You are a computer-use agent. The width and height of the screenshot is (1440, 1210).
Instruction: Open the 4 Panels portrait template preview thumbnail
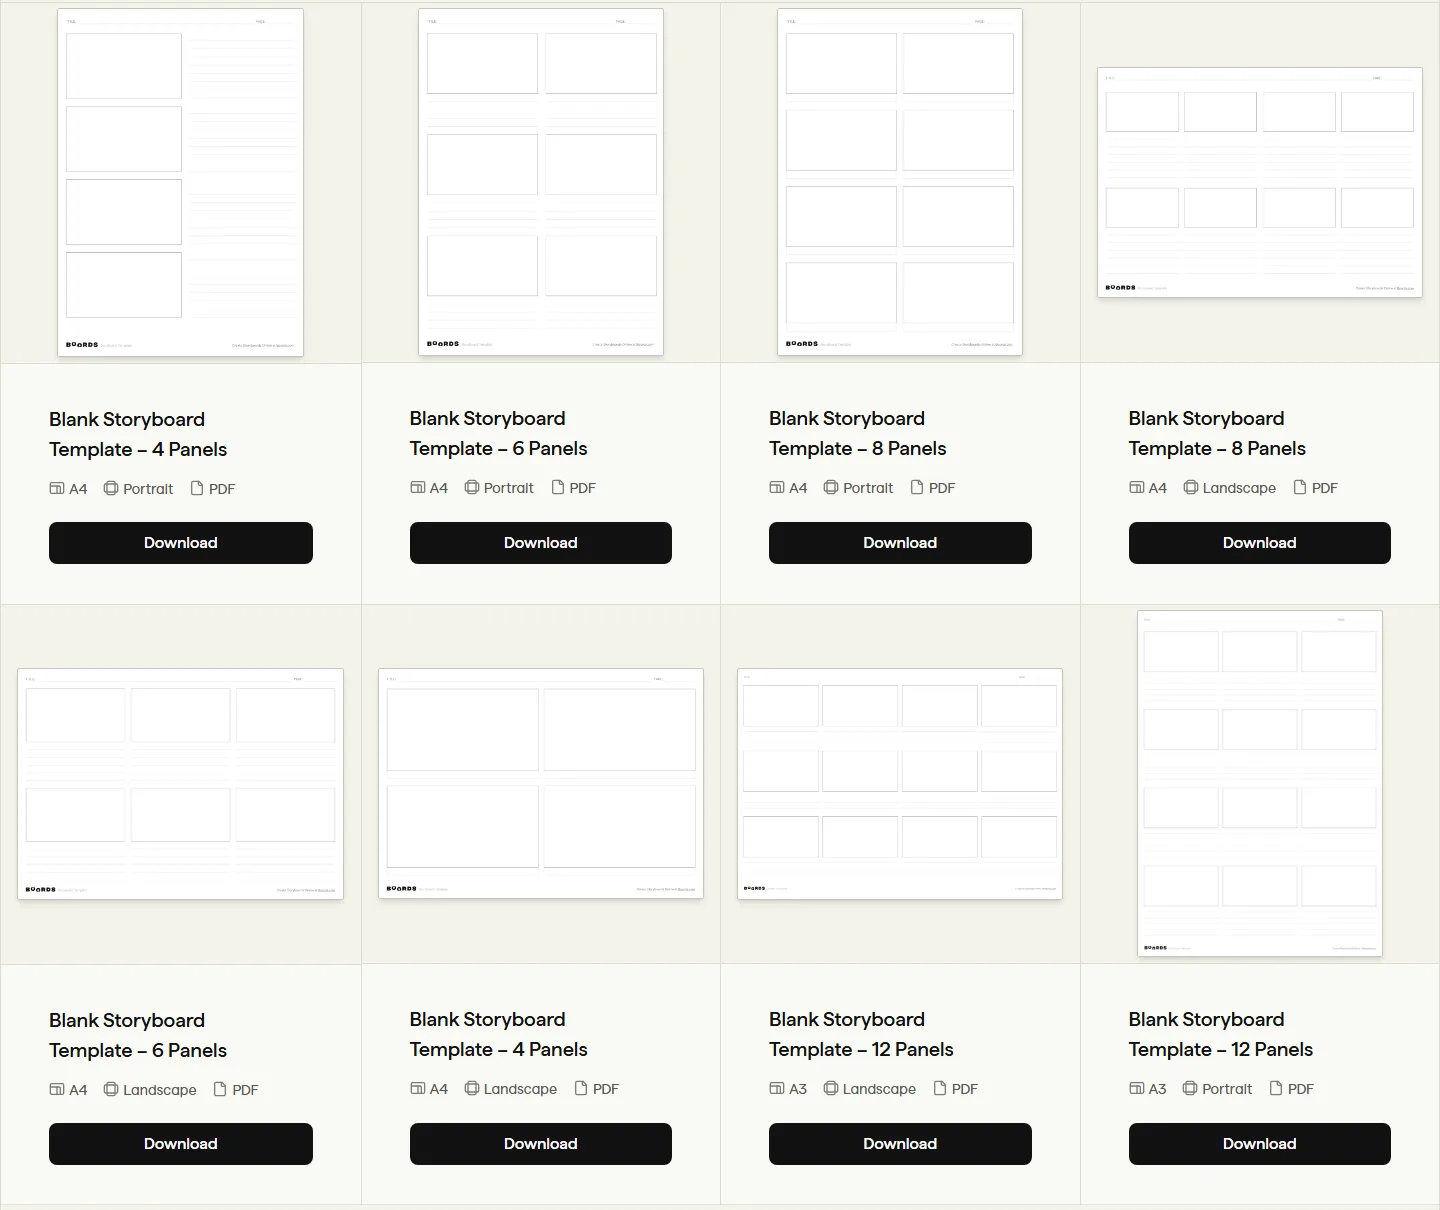181,182
